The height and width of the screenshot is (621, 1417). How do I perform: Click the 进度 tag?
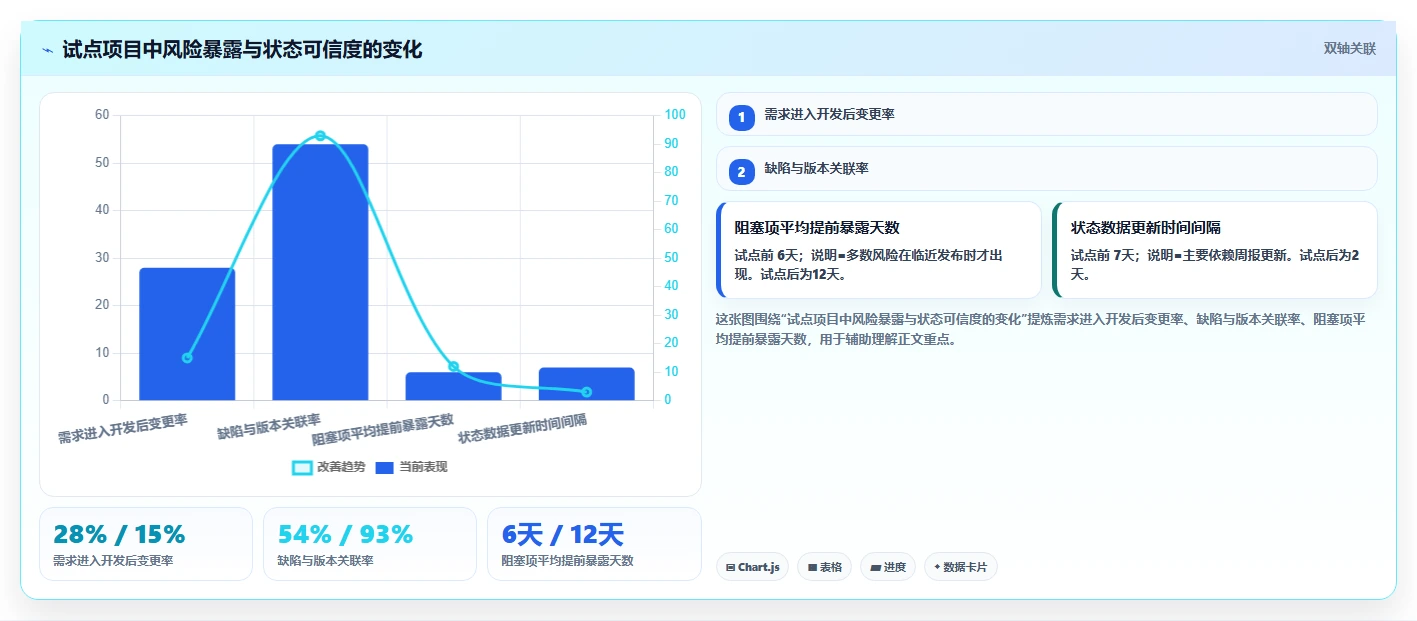(888, 567)
